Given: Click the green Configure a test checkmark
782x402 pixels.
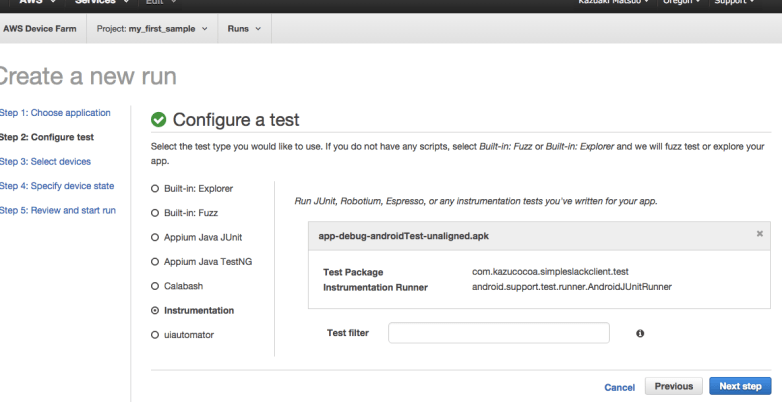Looking at the screenshot, I should 158,120.
